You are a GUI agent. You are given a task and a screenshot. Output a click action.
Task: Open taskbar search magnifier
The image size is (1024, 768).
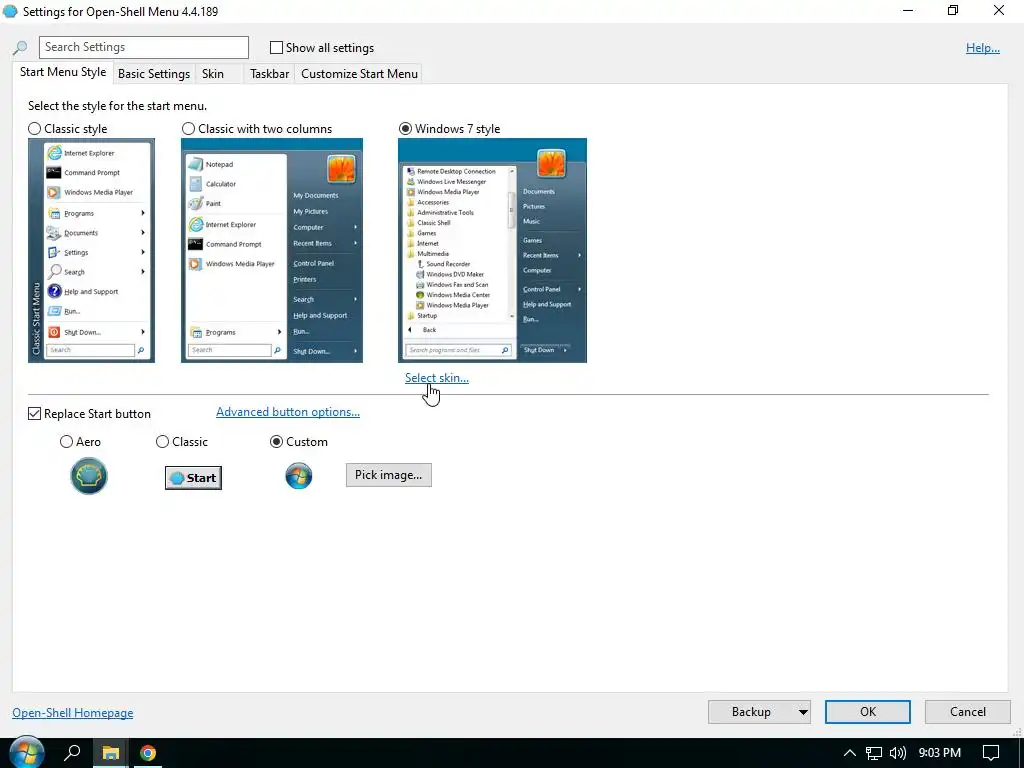coord(72,753)
